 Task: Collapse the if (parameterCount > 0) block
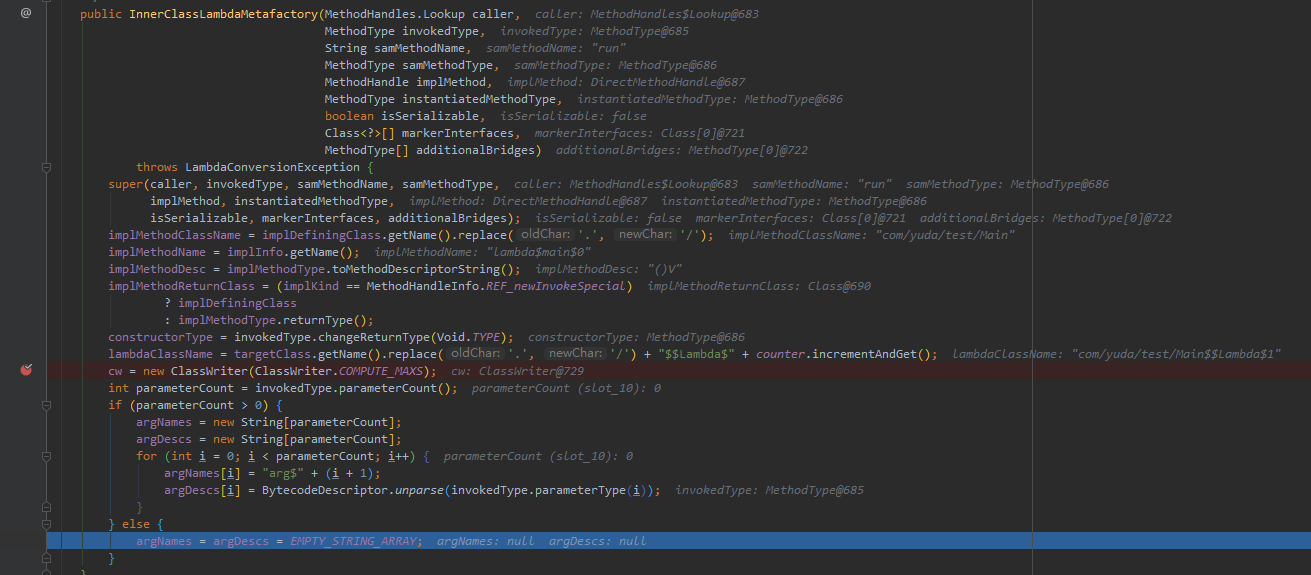tap(46, 405)
